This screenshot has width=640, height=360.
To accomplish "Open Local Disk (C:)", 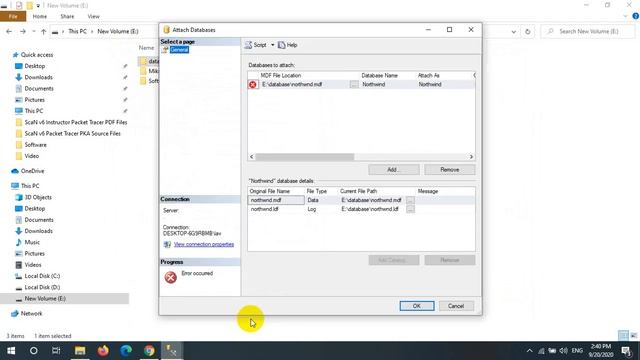I will point(42,276).
